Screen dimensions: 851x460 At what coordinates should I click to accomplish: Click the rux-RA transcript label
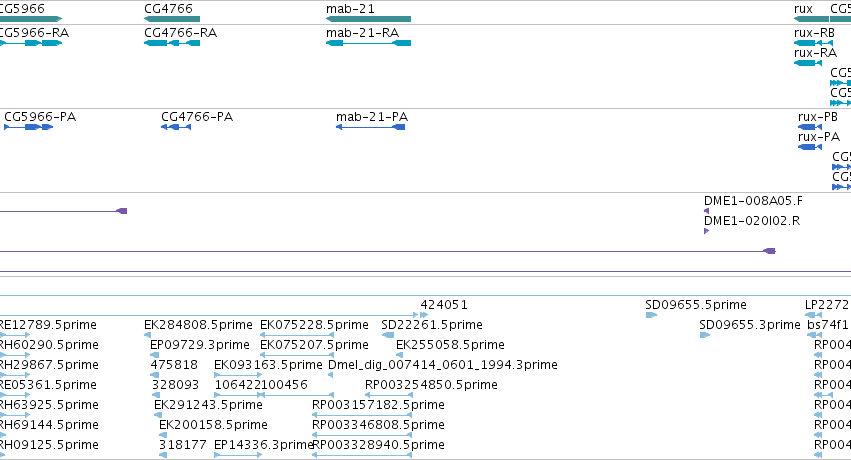(x=815, y=53)
